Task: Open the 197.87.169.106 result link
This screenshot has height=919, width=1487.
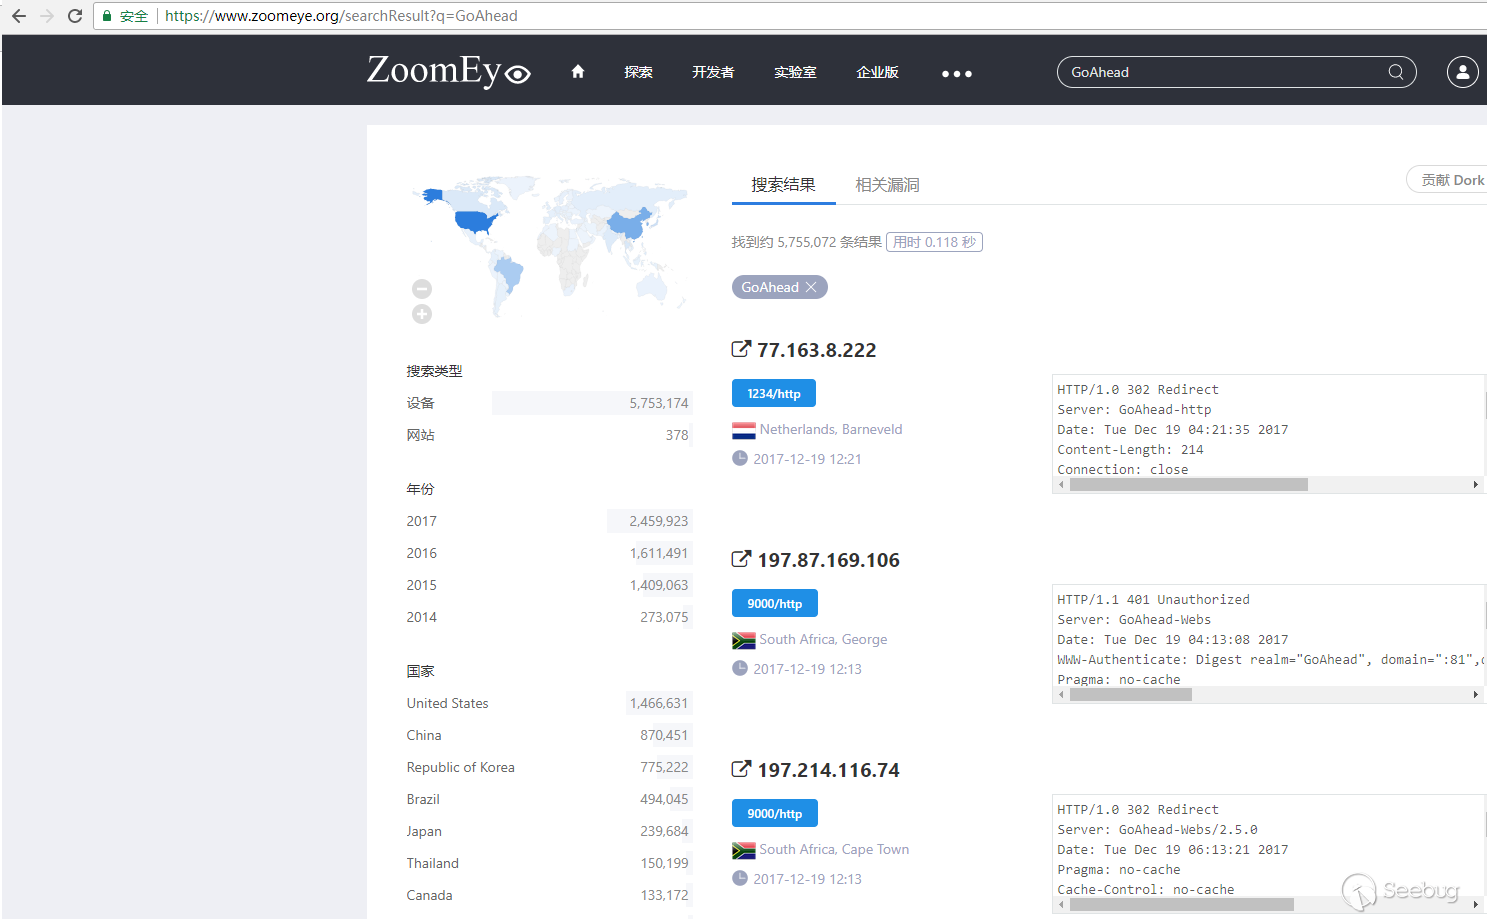Action: 829,560
